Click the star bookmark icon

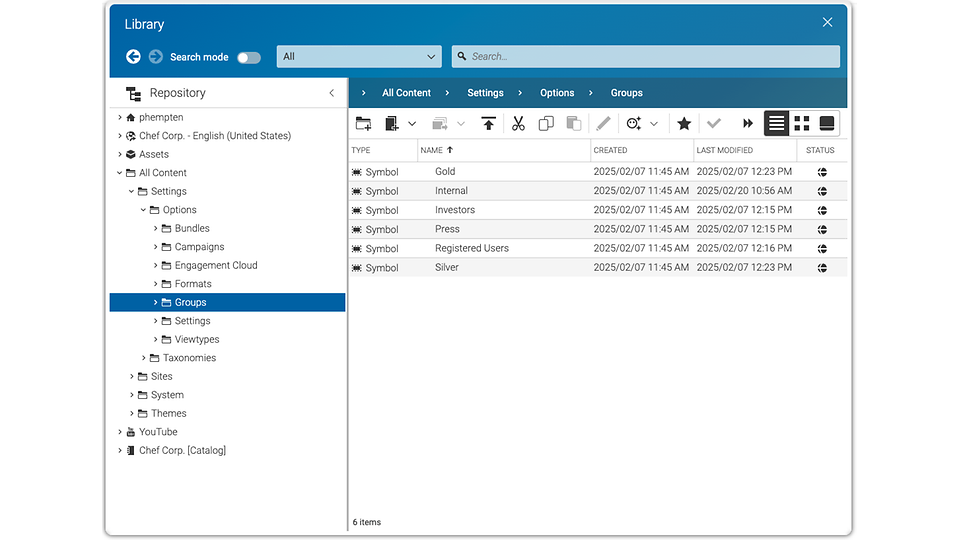[684, 124]
